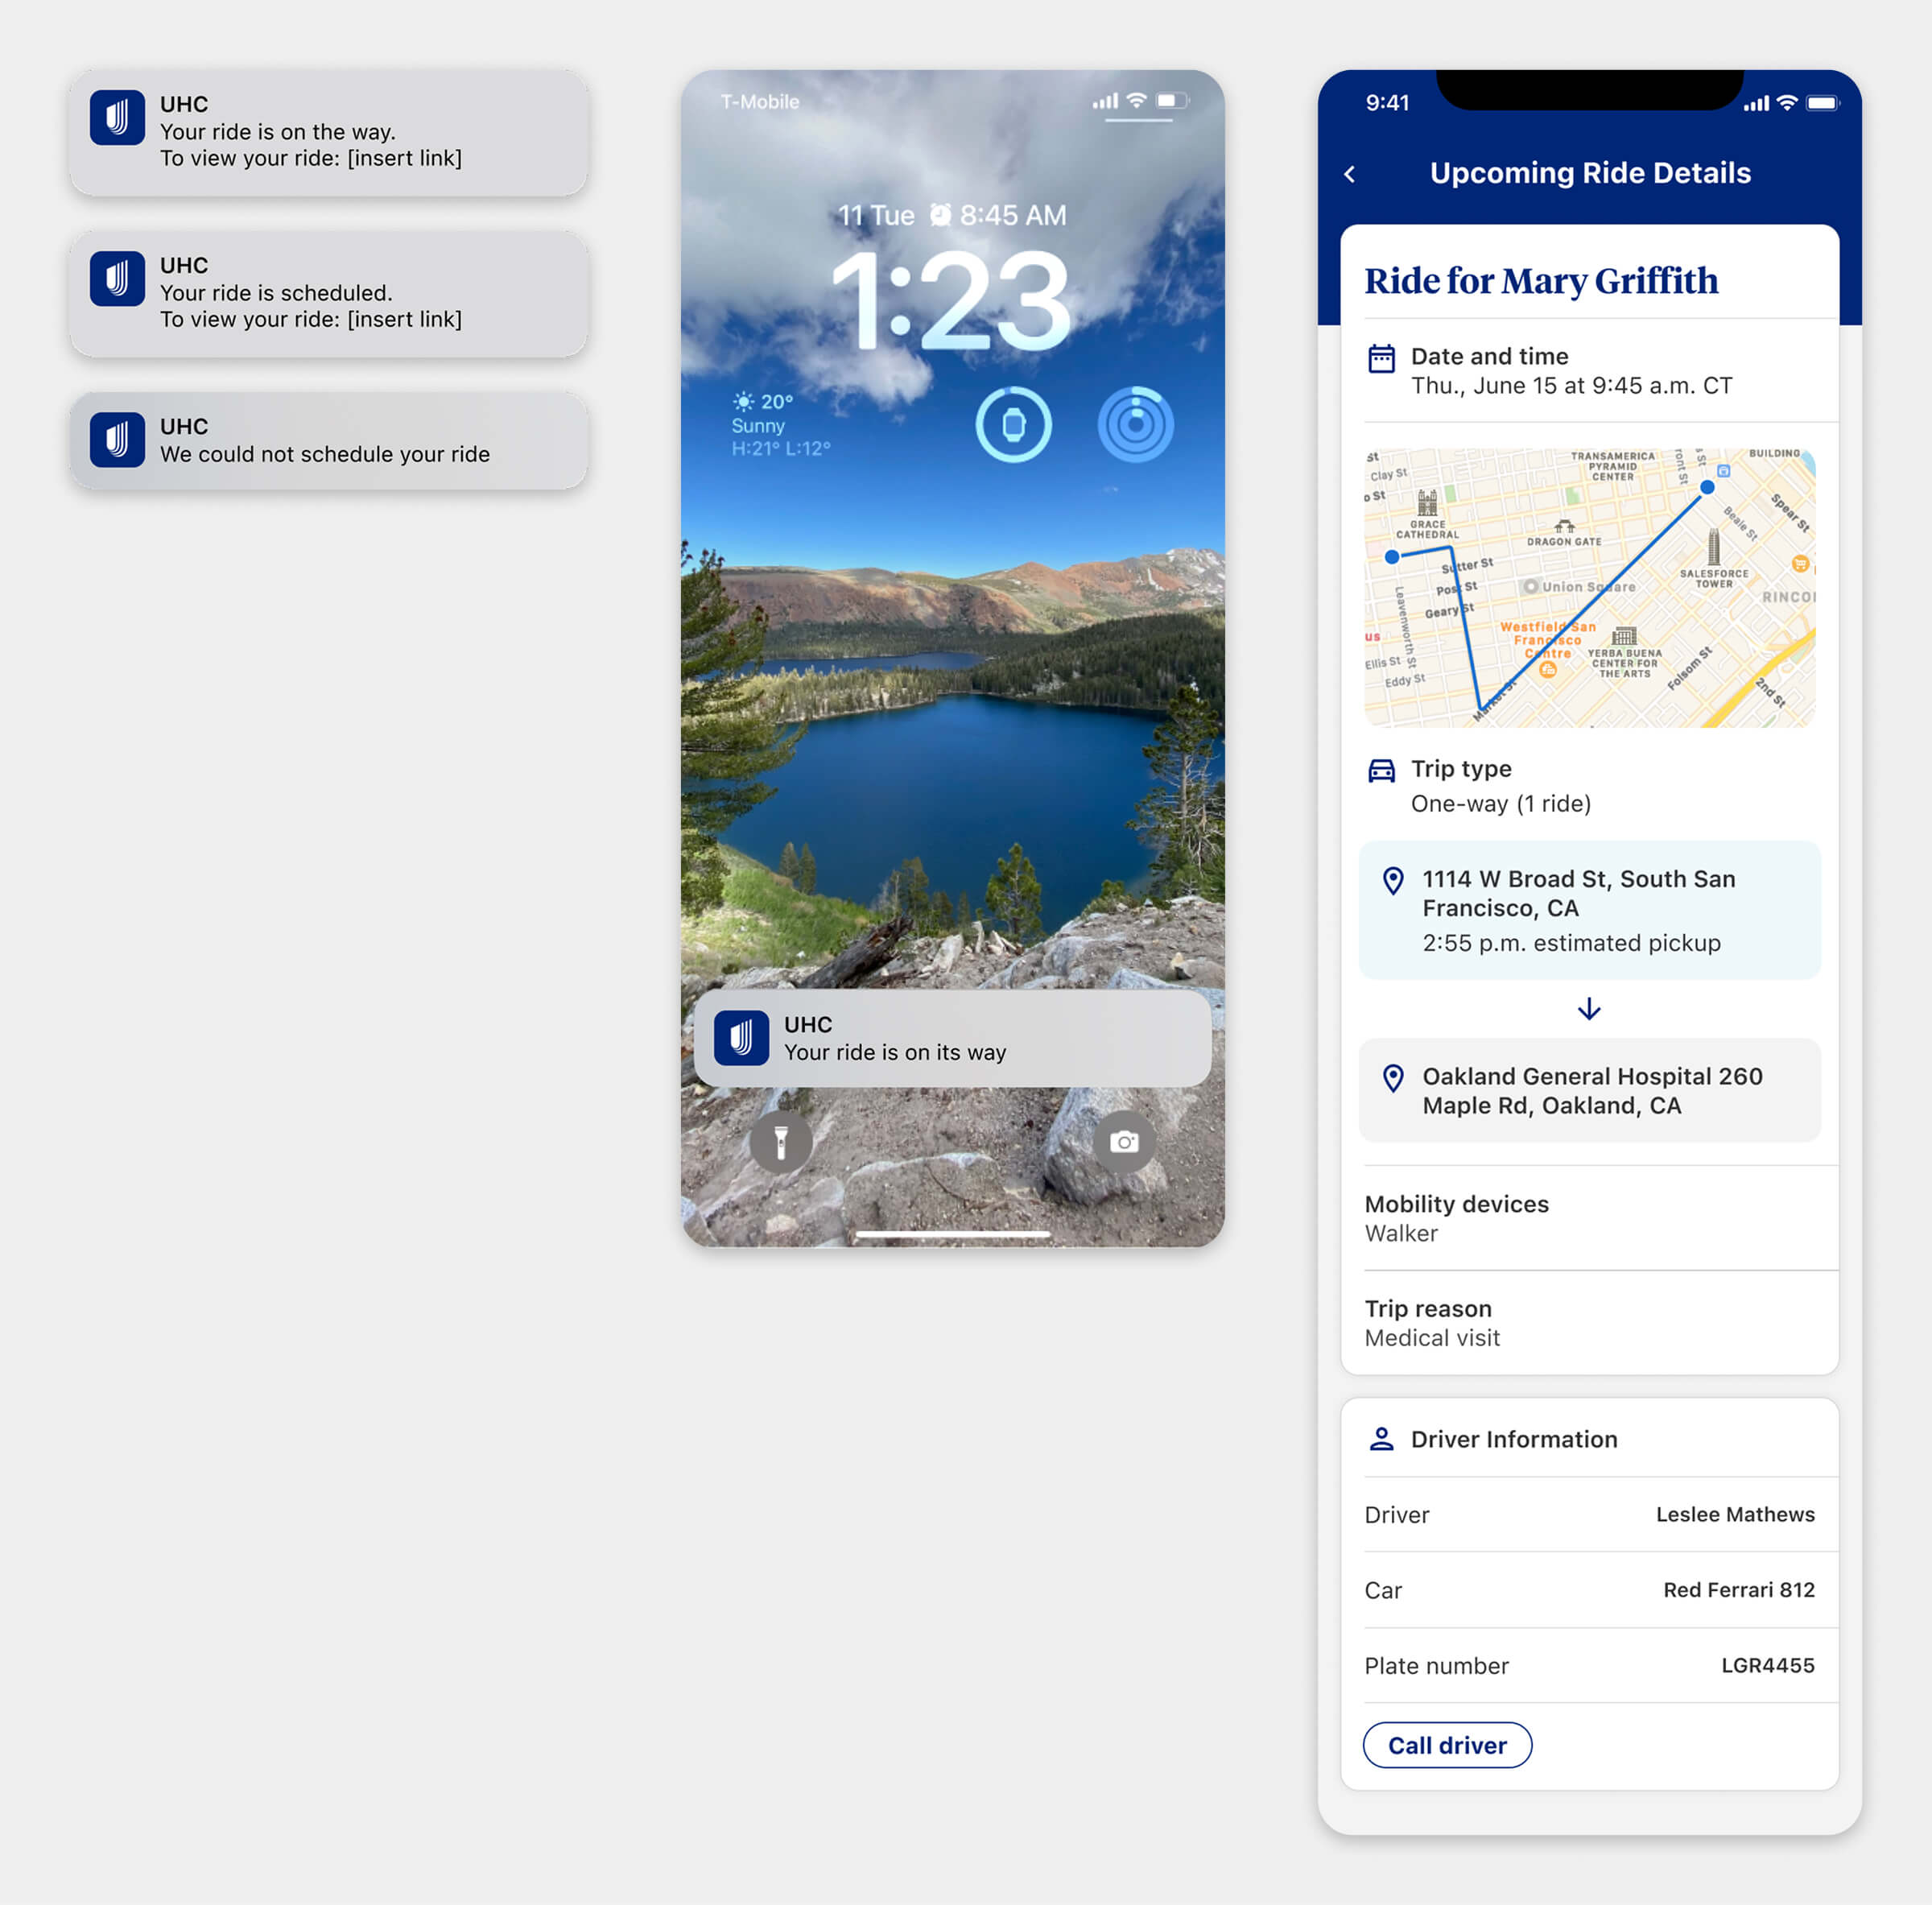Tap the home indicator bar on lock screen
1932x1905 pixels.
point(952,1234)
